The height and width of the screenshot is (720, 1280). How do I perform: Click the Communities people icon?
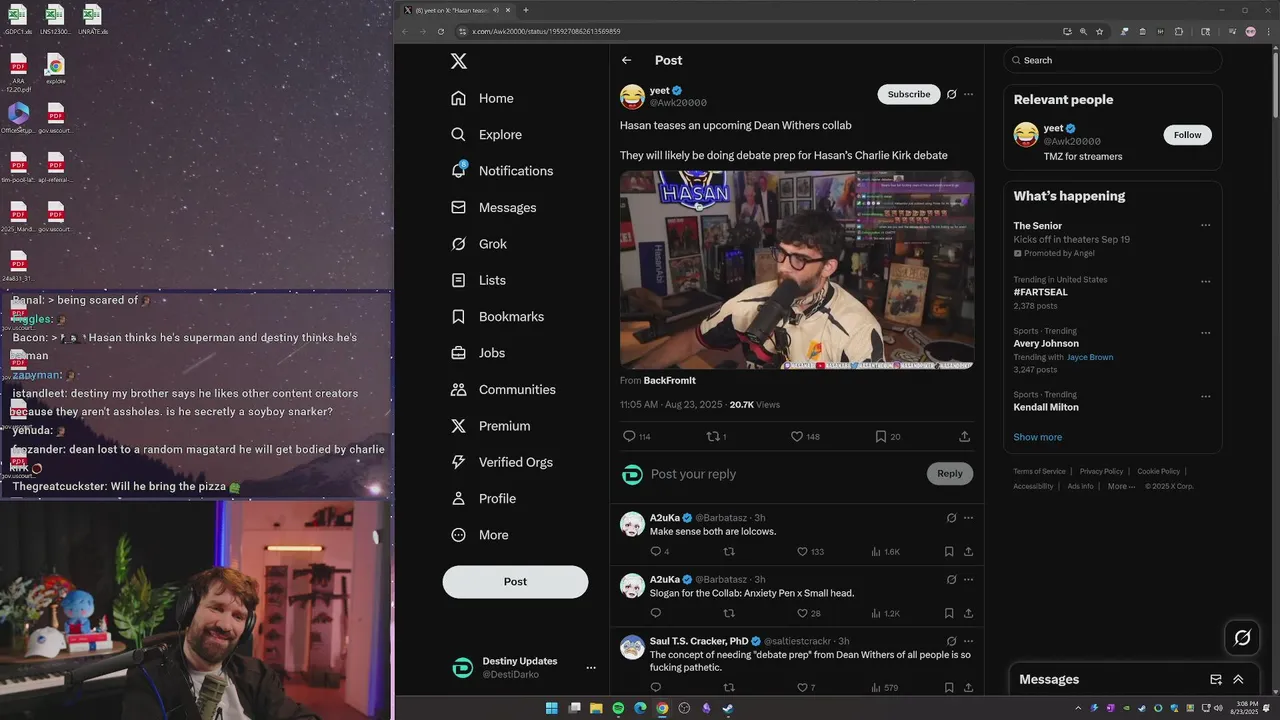click(458, 389)
